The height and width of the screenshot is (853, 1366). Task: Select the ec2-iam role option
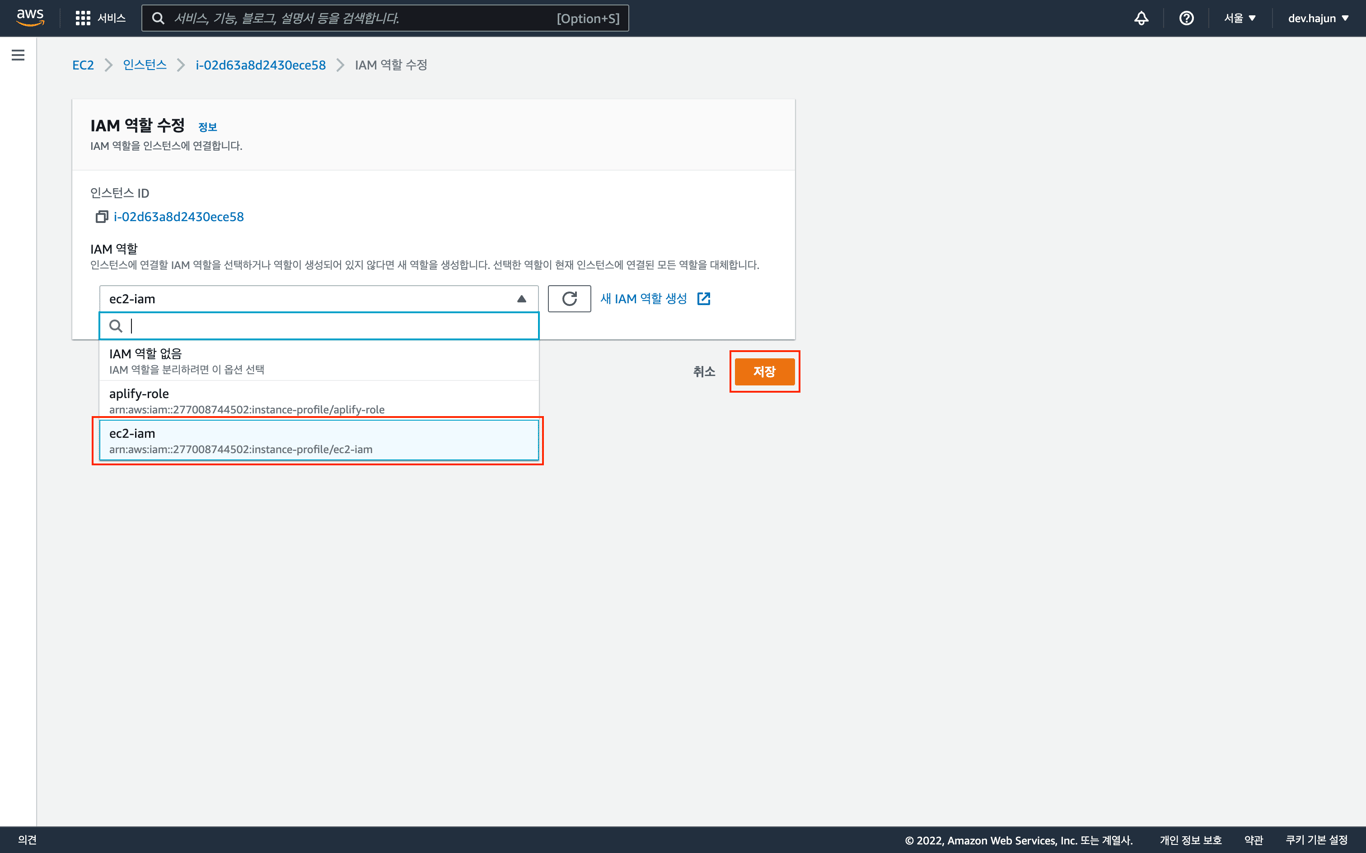319,441
